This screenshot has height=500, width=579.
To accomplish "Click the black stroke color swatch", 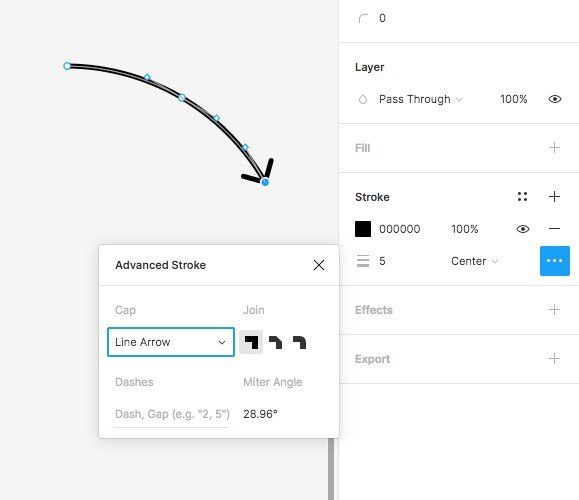I will click(363, 229).
